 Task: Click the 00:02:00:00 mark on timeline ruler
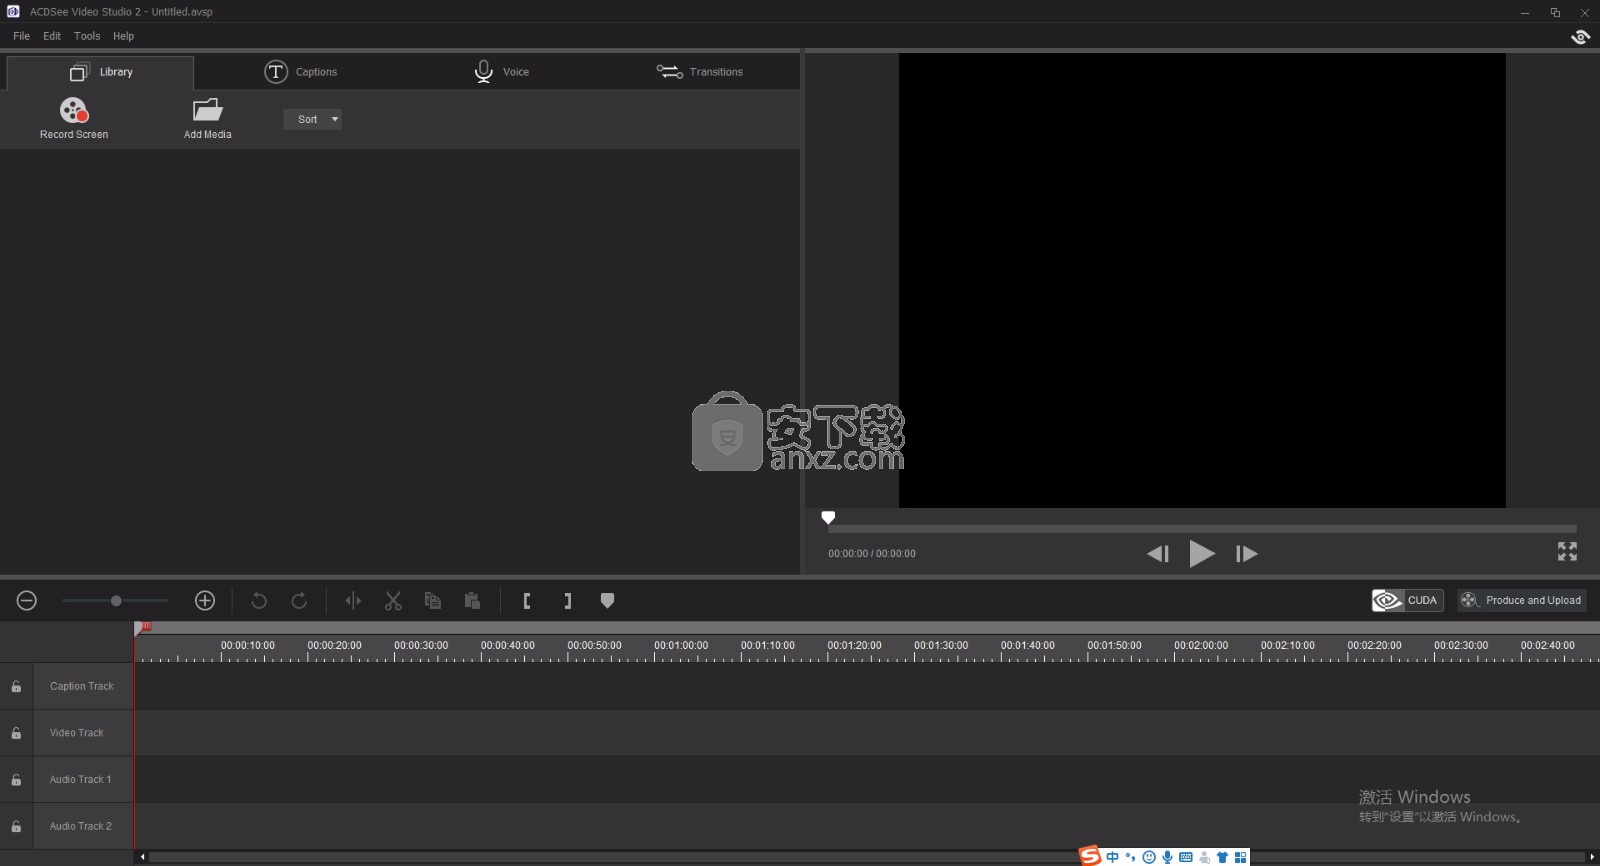[x=1201, y=646]
